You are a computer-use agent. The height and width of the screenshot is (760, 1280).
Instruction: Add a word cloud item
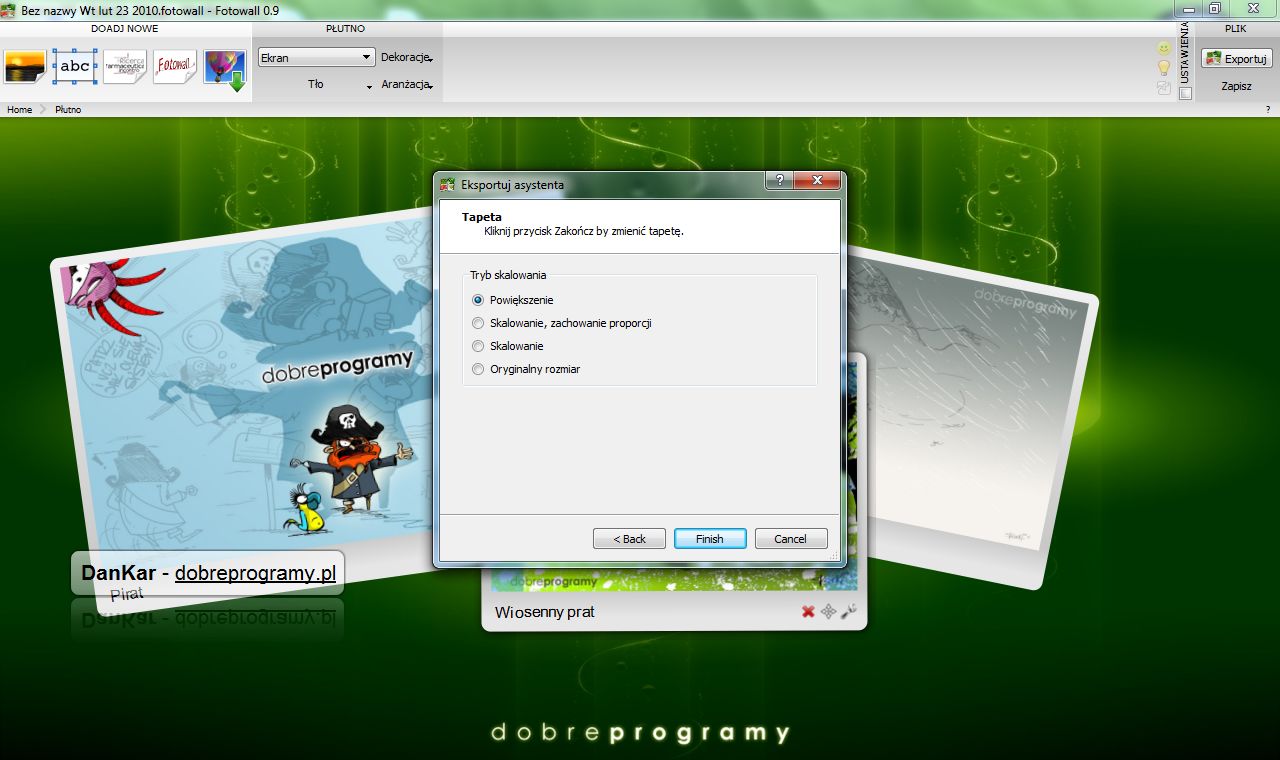coord(125,67)
